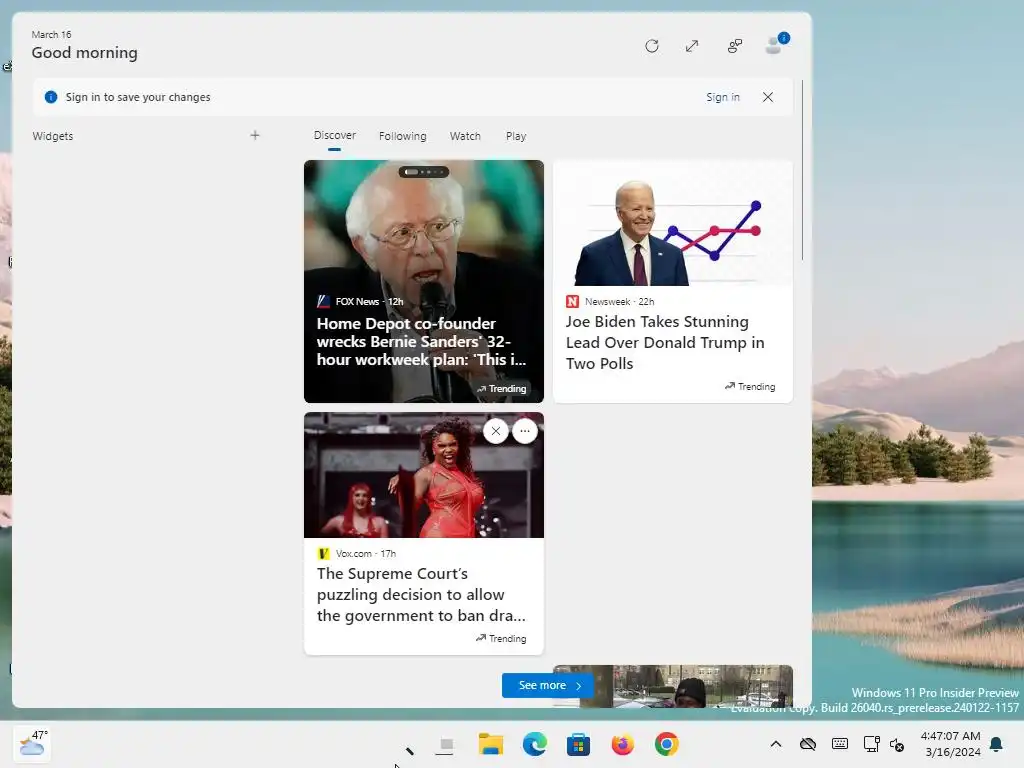1024x768 pixels.
Task: Read the Supreme Court puzzling decision headline
Action: (421, 594)
